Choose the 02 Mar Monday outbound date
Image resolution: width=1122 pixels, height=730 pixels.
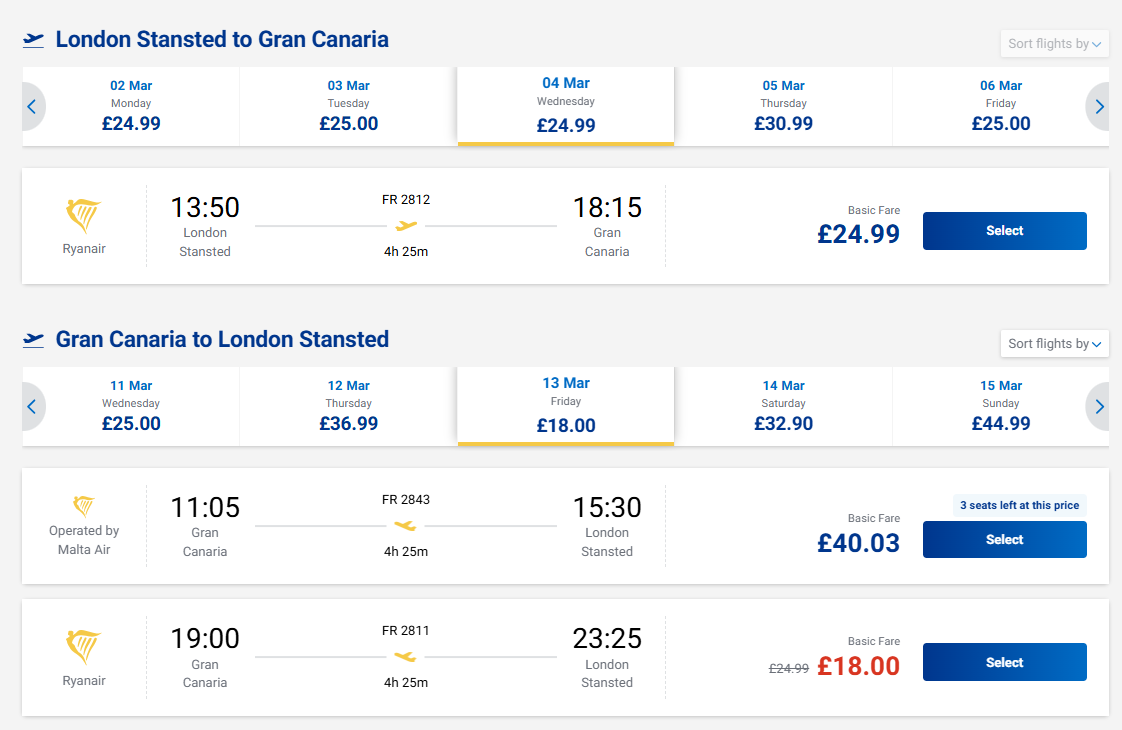coord(131,106)
